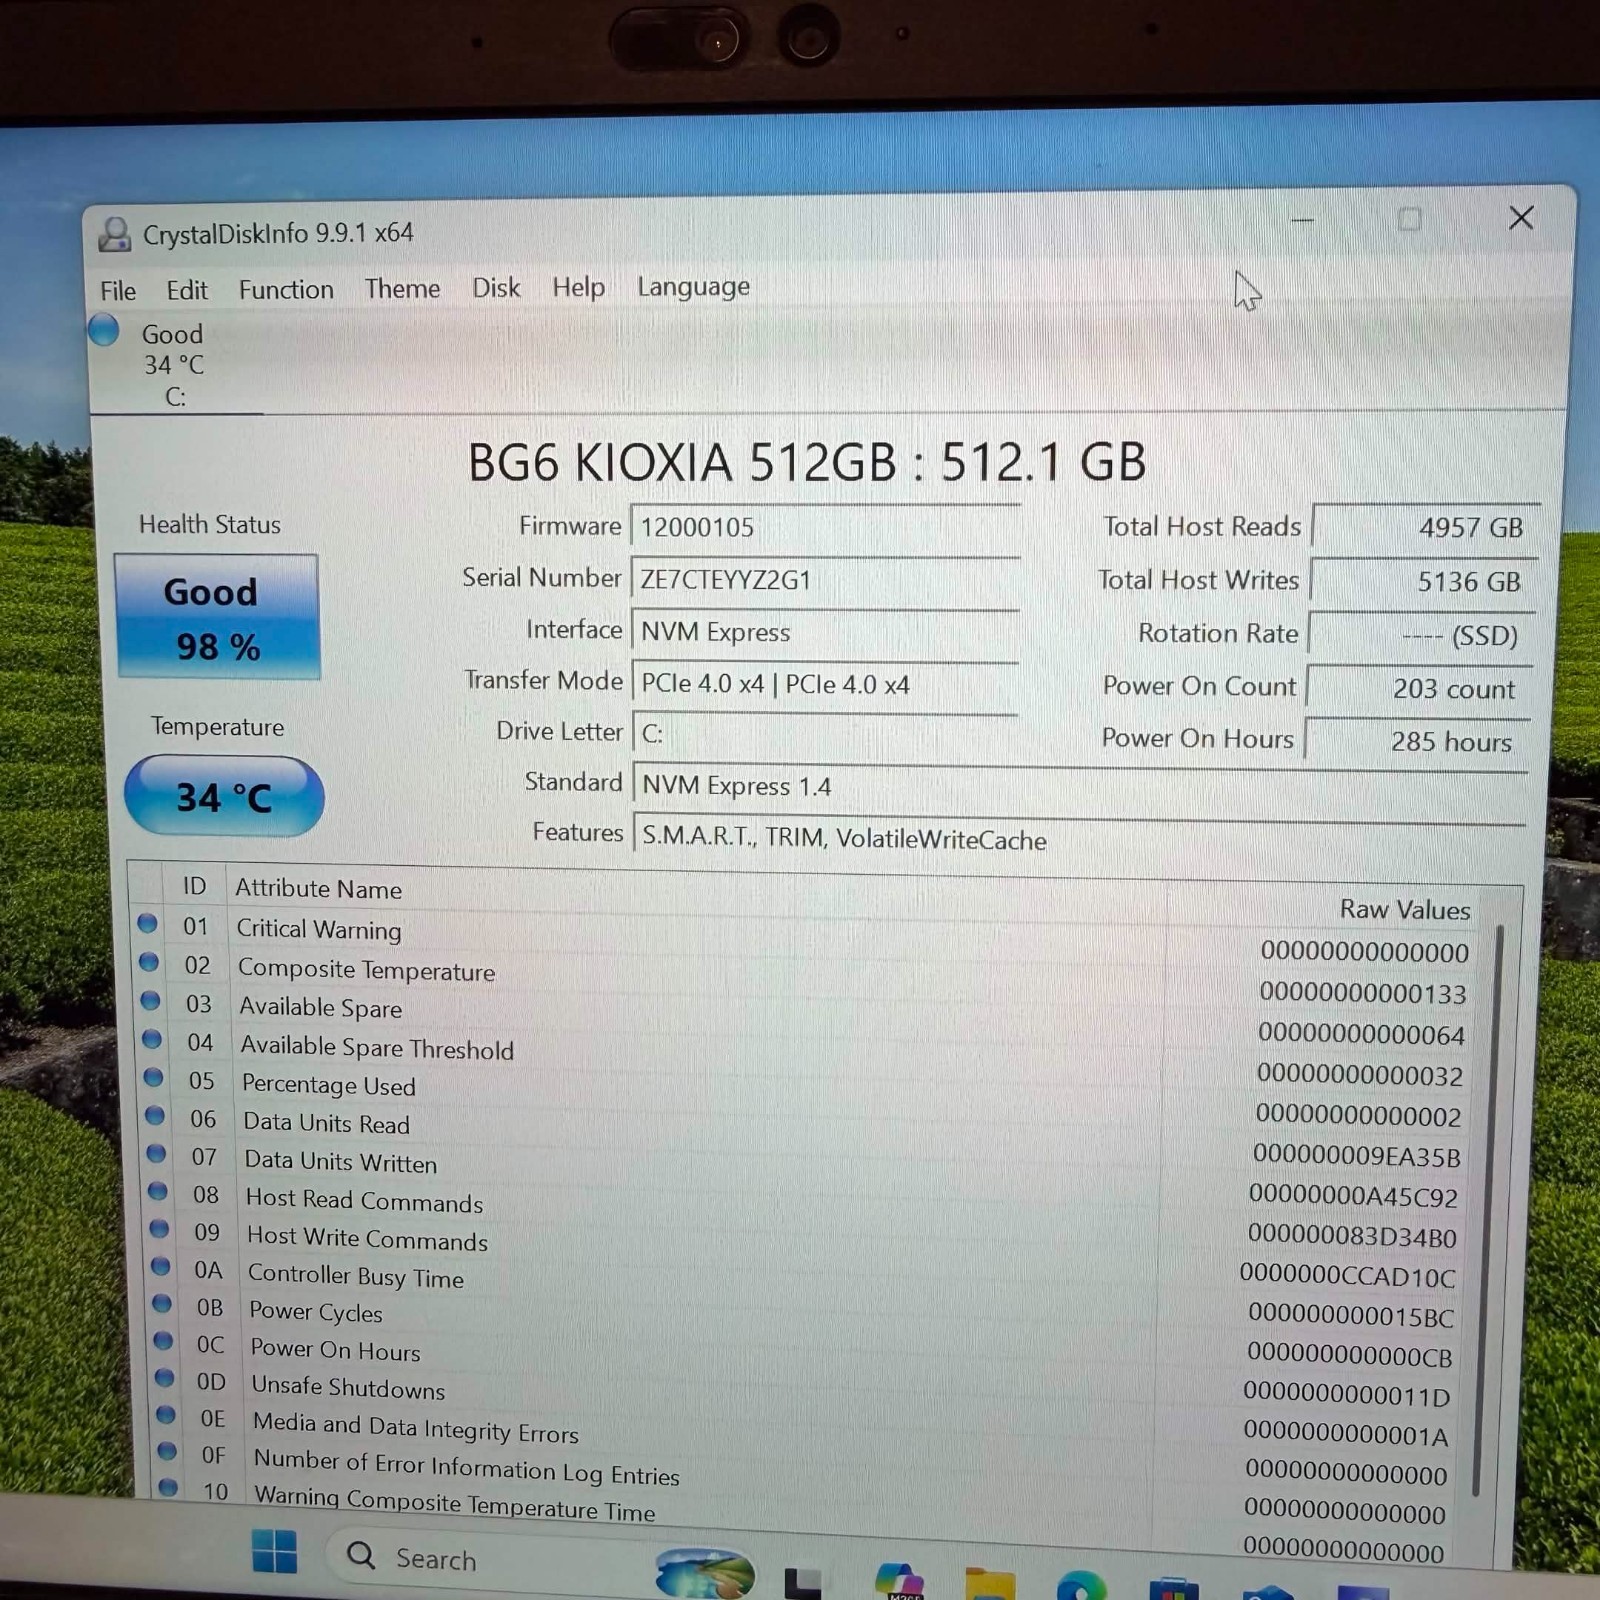Click the blue health circle beside drive C:
Screen dimensions: 1600x1600
103,330
